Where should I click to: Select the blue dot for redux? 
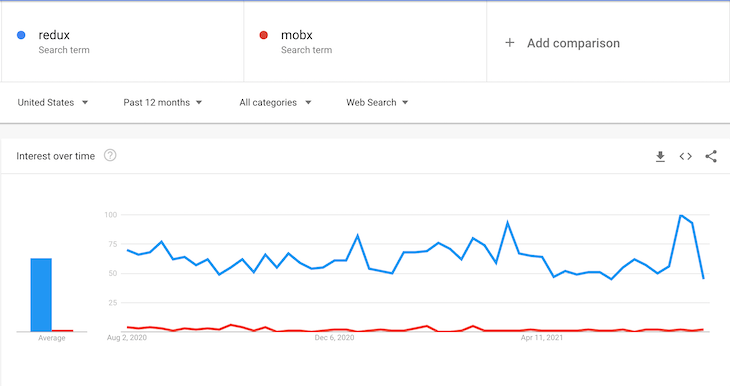[x=21, y=35]
